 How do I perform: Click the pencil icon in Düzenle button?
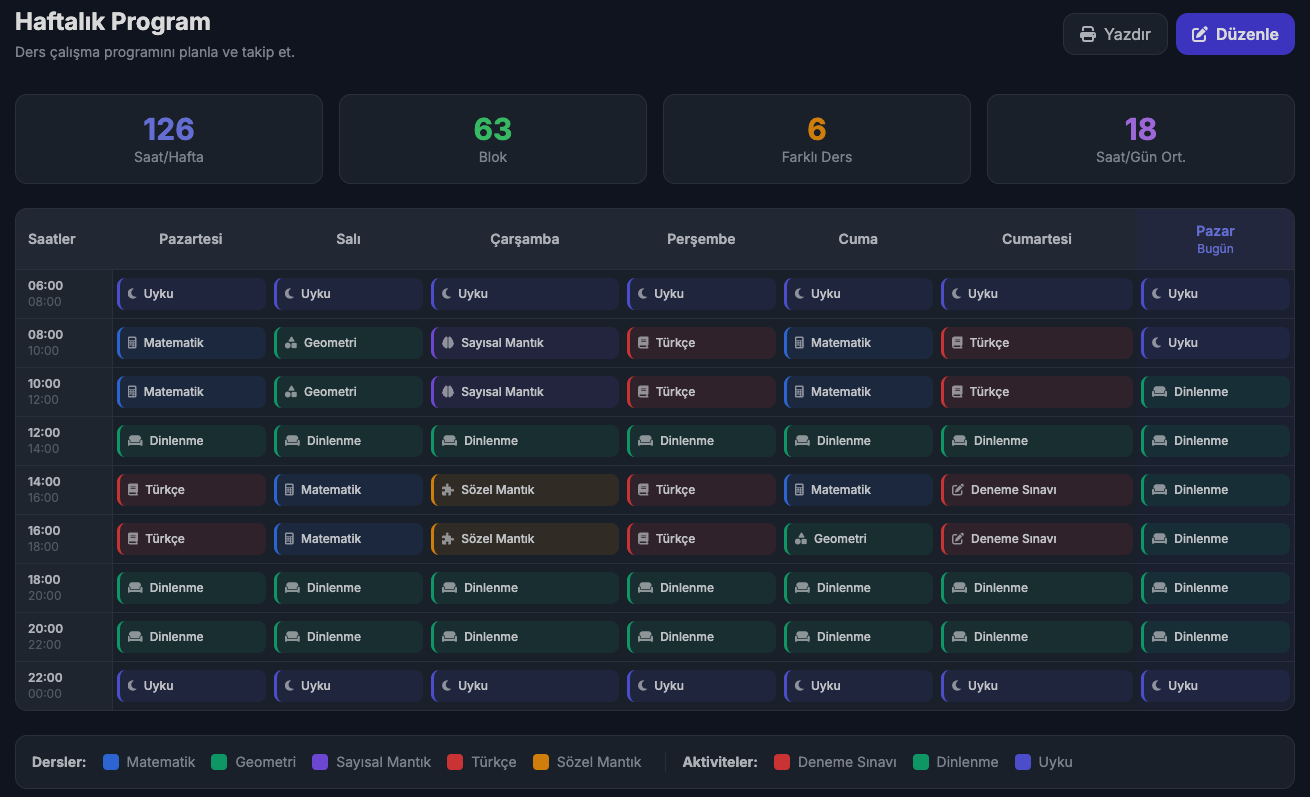(1200, 34)
